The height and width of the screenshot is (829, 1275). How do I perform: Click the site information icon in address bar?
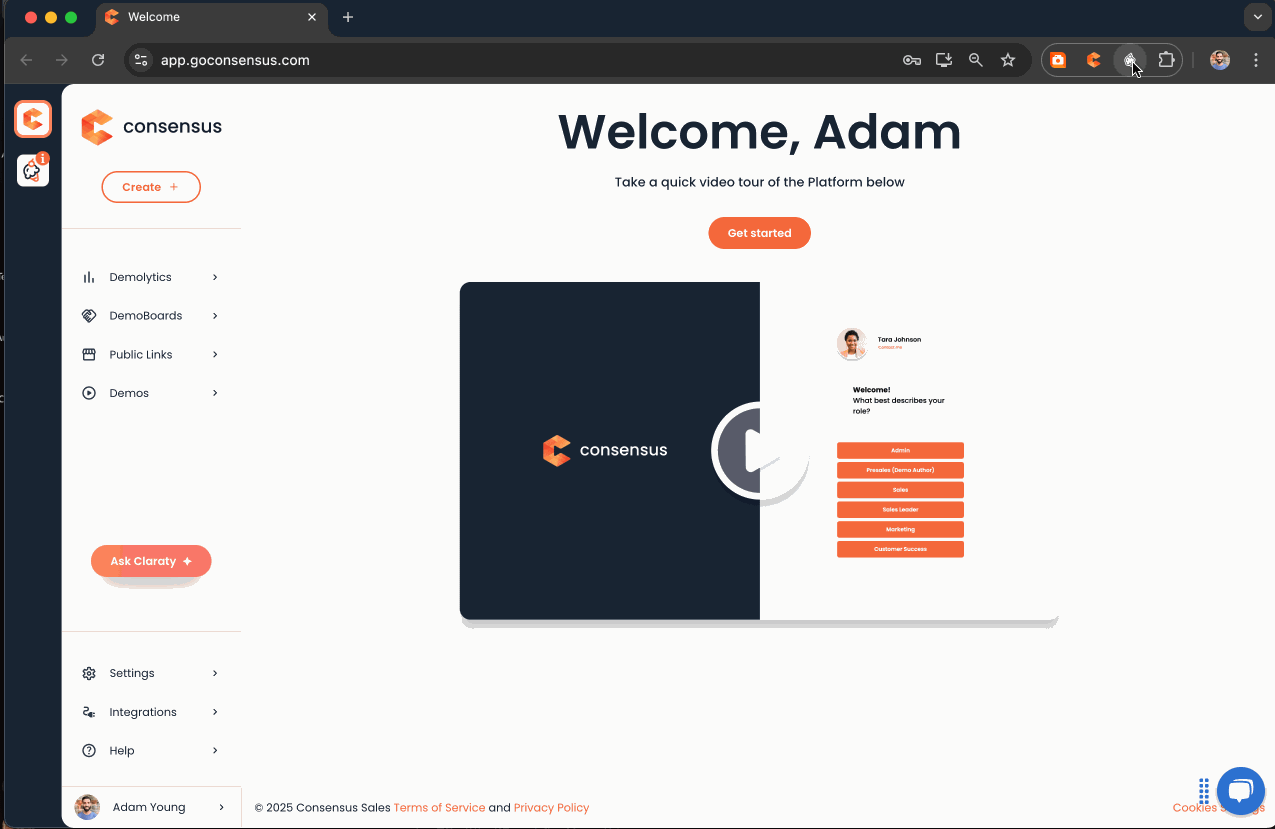click(141, 60)
